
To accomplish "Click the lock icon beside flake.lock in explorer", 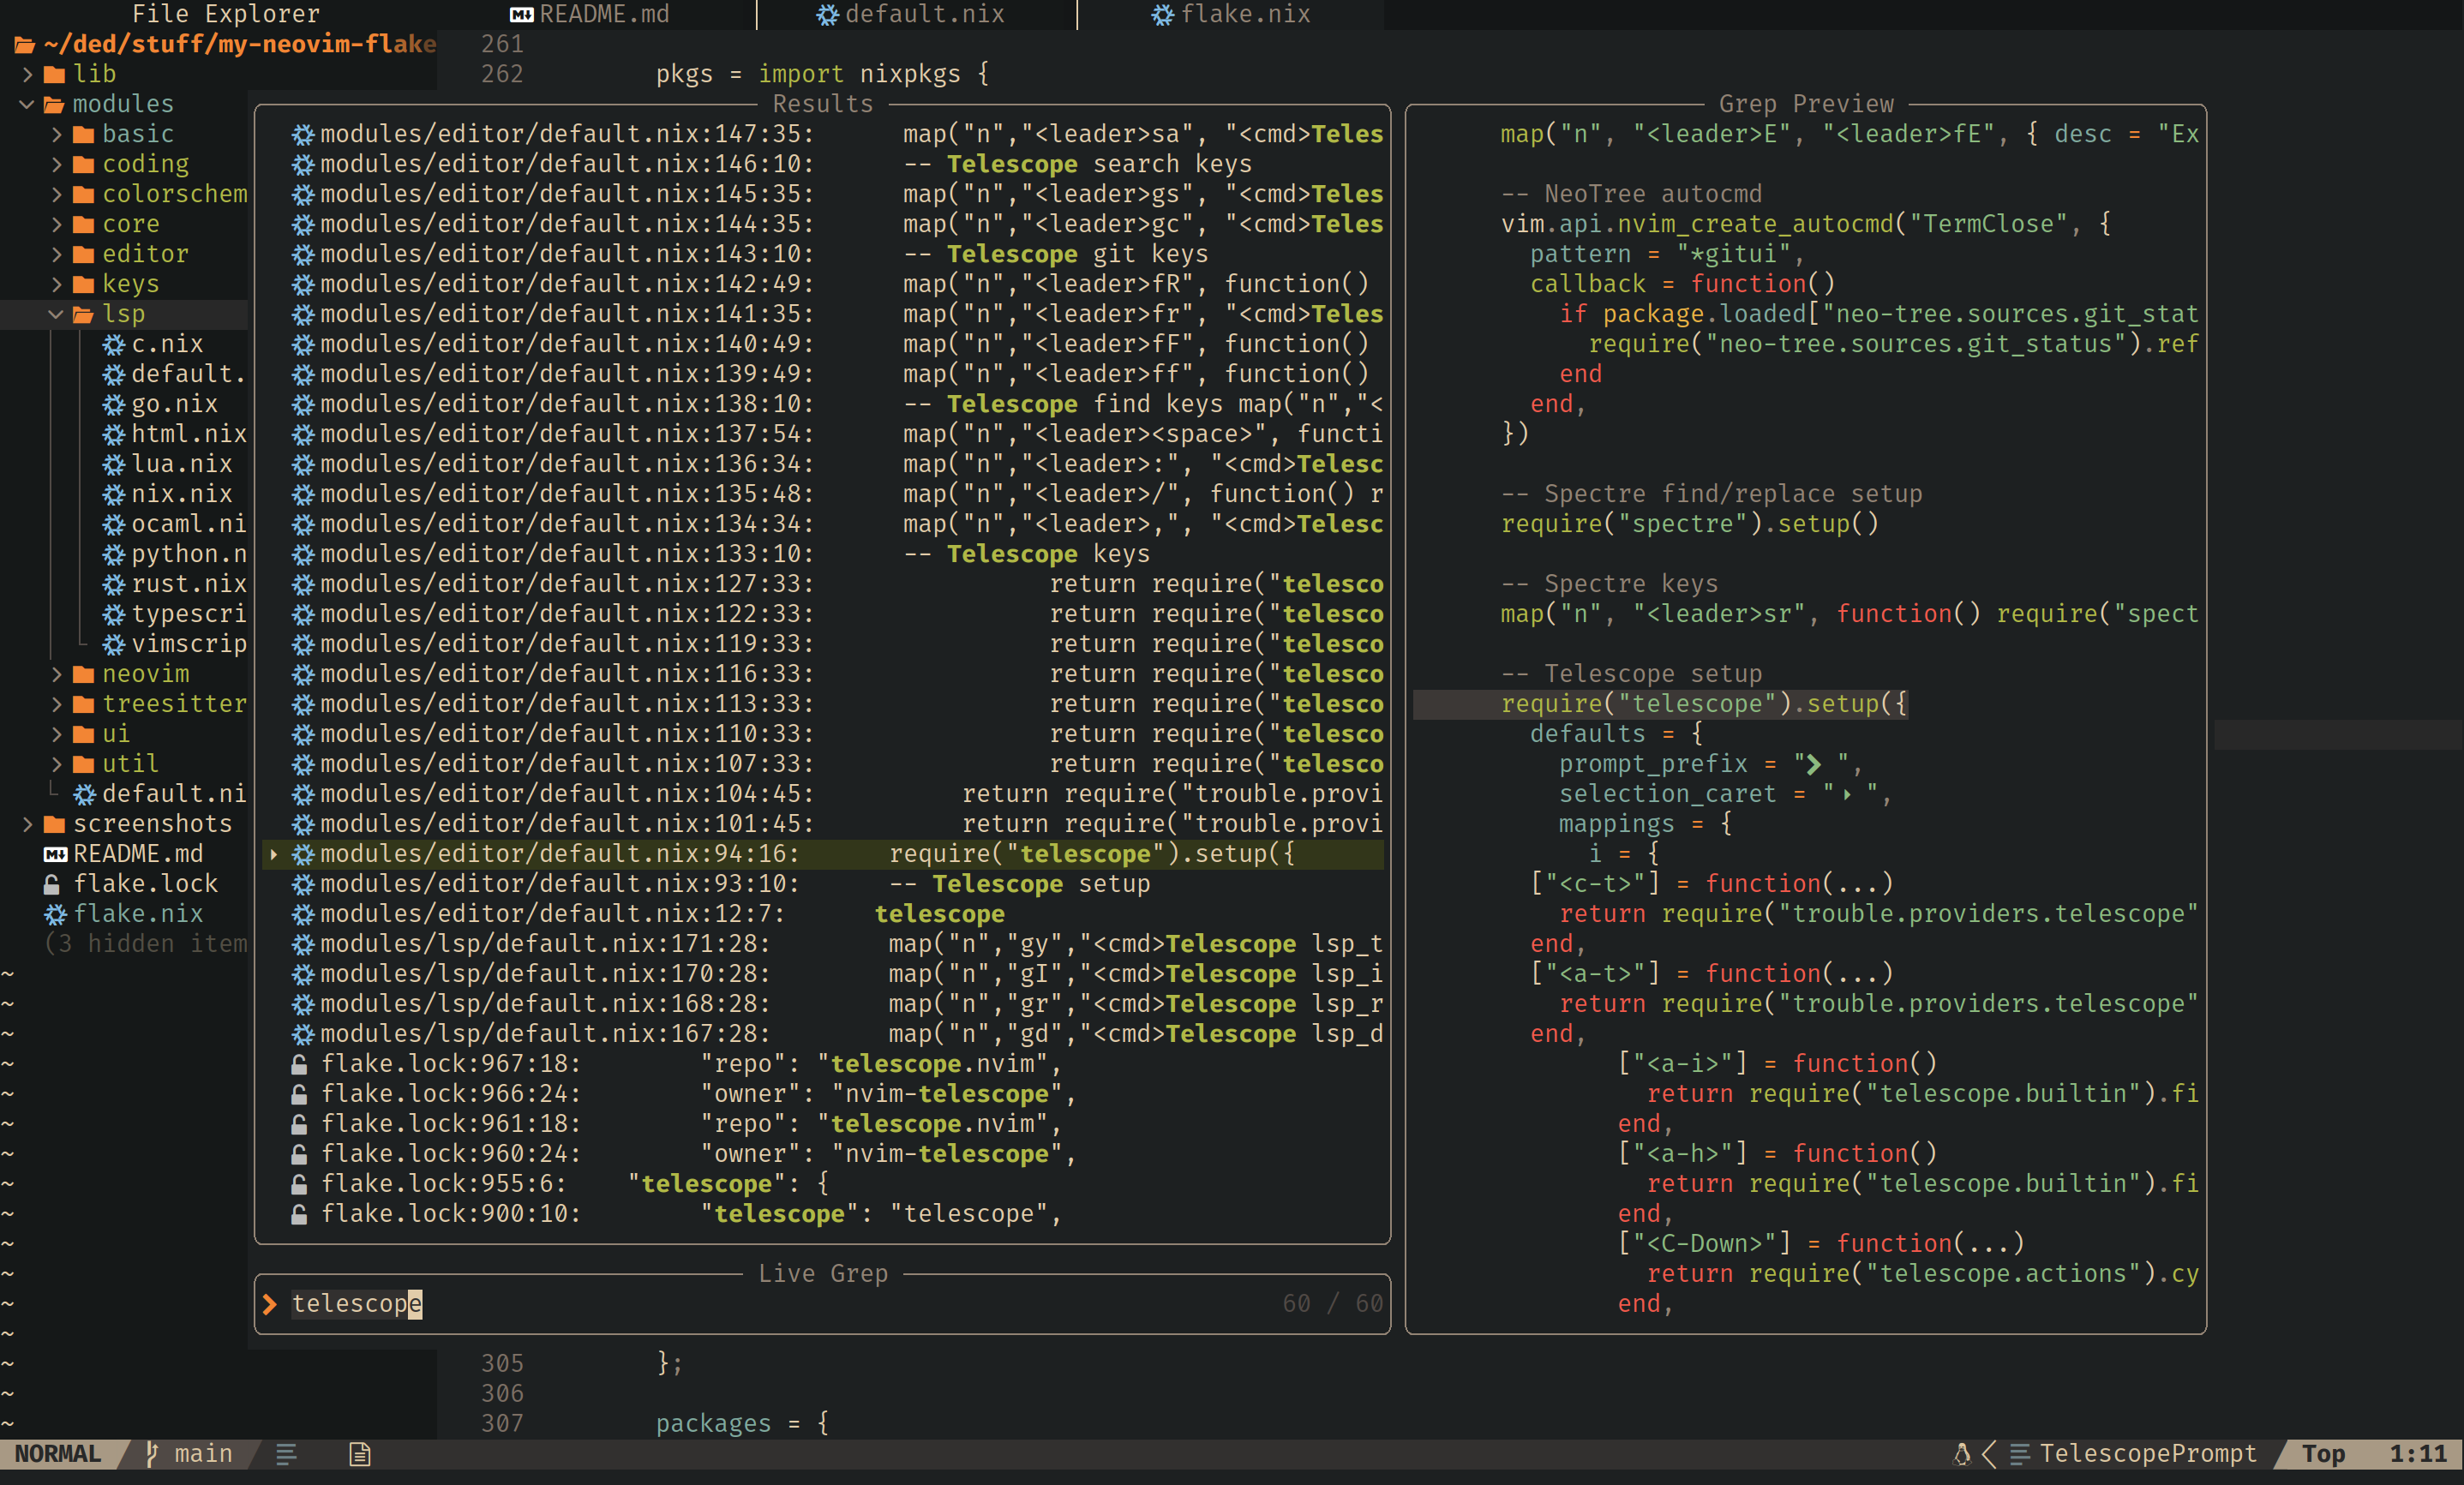I will 52,884.
